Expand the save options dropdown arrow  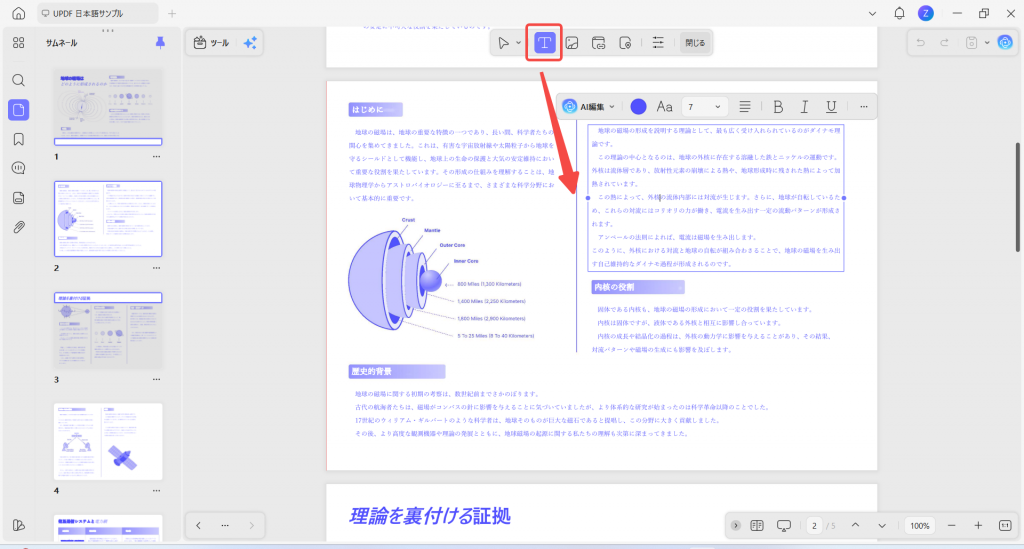pyautogui.click(x=987, y=43)
